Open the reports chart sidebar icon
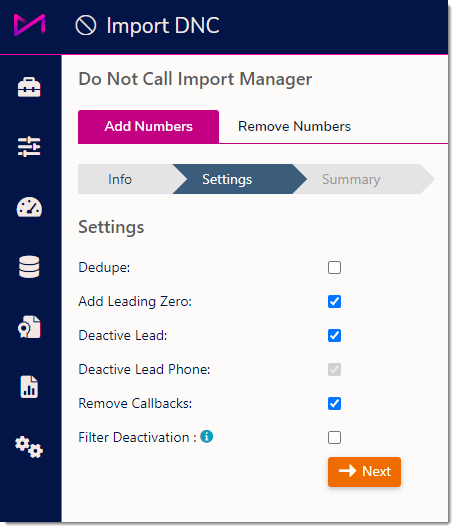Image resolution: width=456 pixels, height=530 pixels. [x=29, y=387]
